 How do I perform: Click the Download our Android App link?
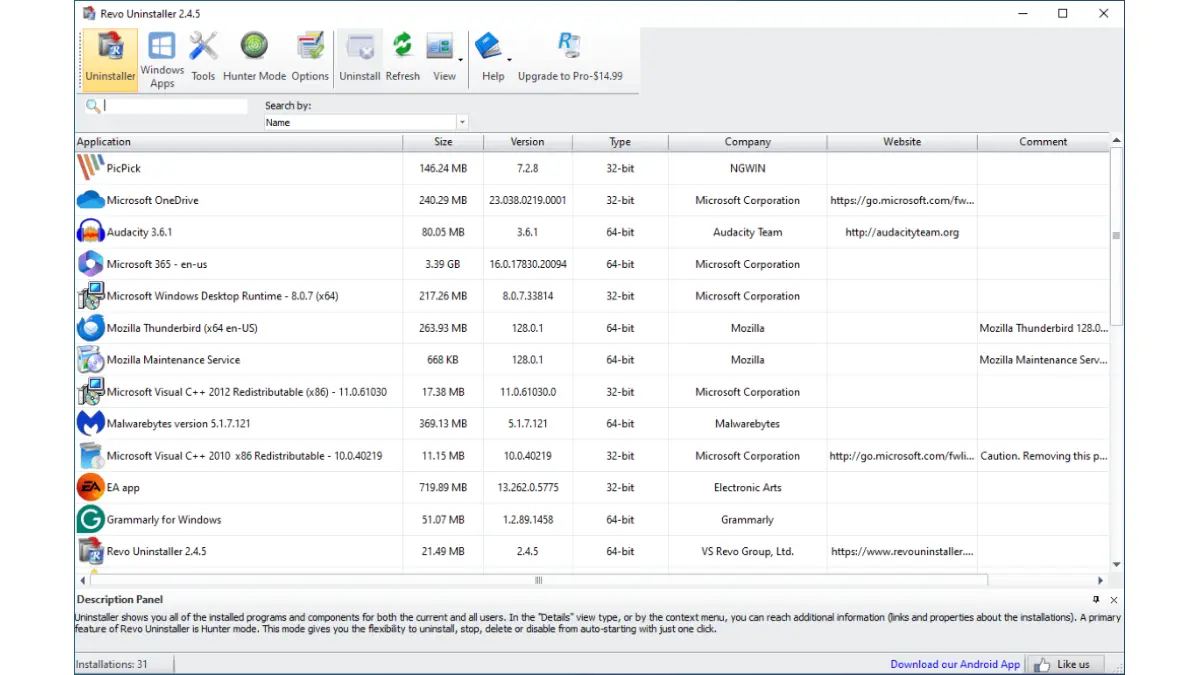point(955,664)
